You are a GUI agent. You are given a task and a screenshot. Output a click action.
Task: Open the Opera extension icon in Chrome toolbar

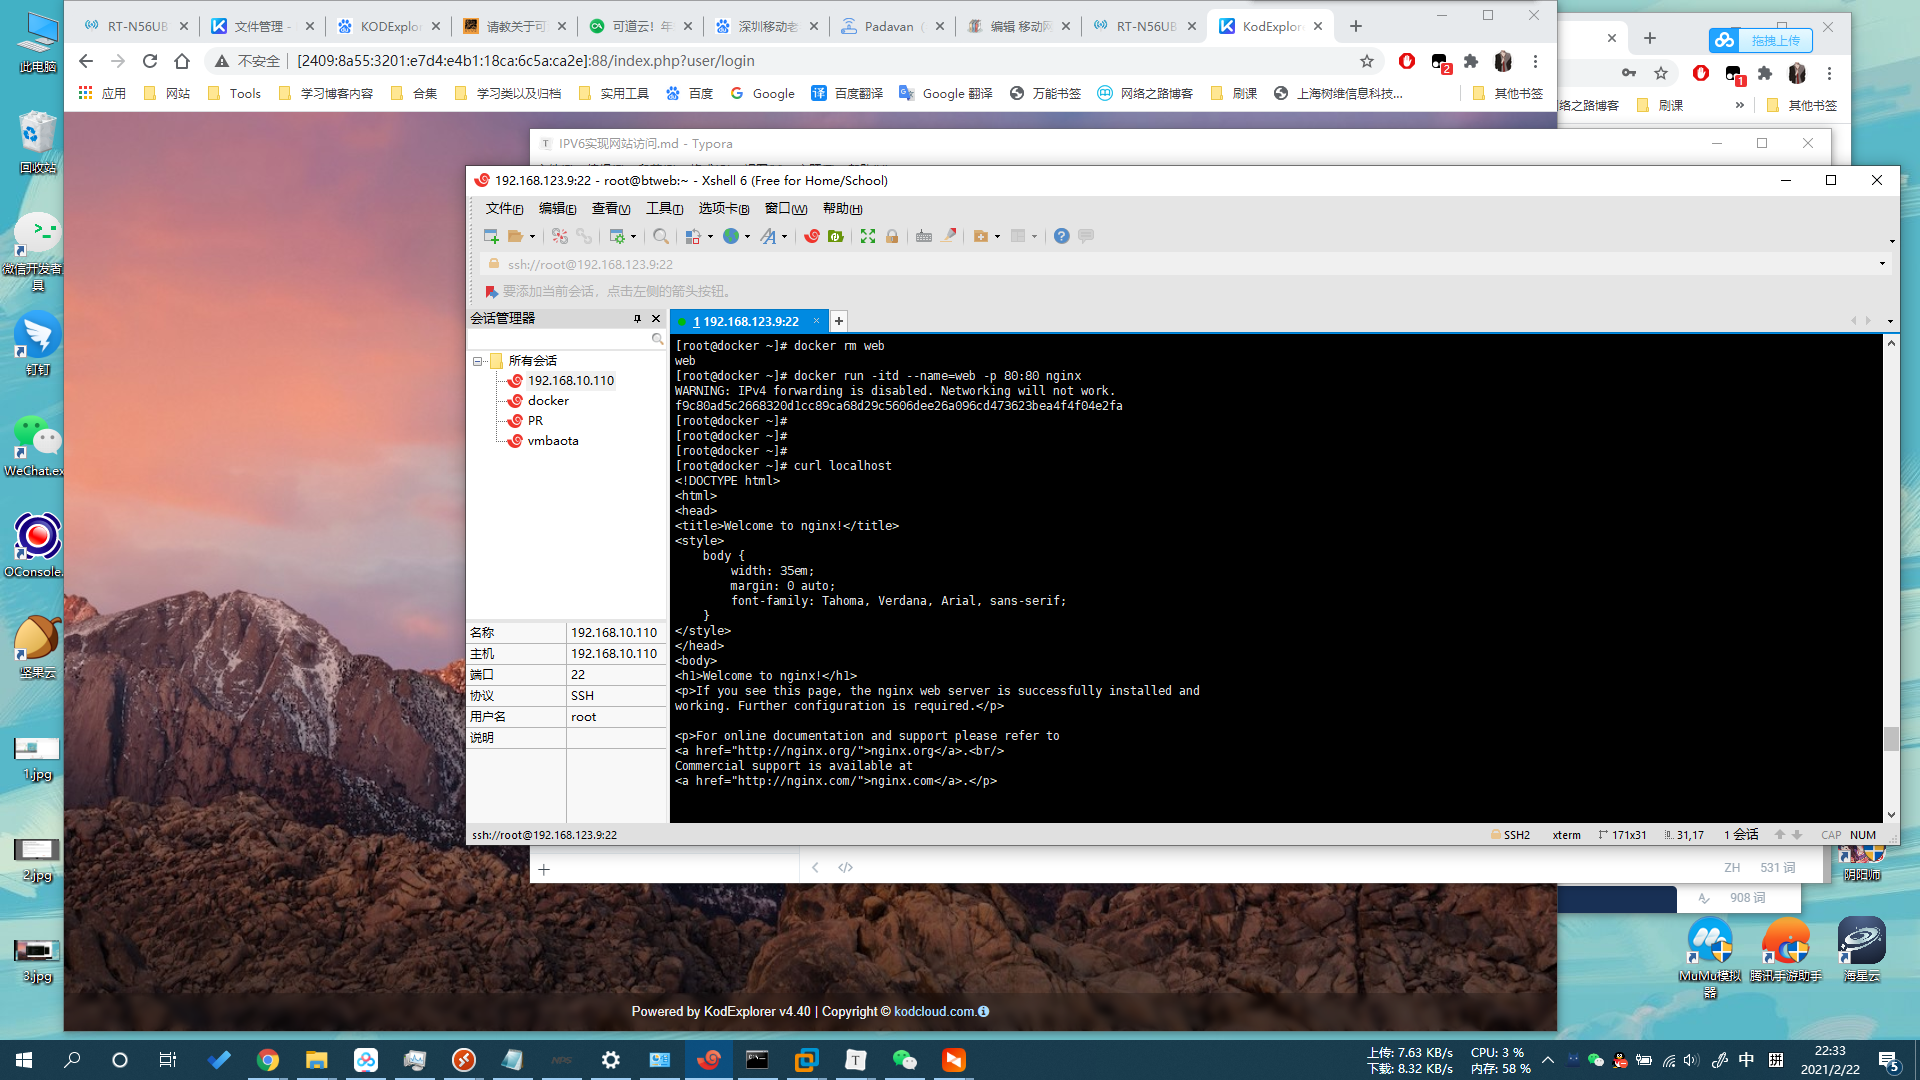[1407, 61]
